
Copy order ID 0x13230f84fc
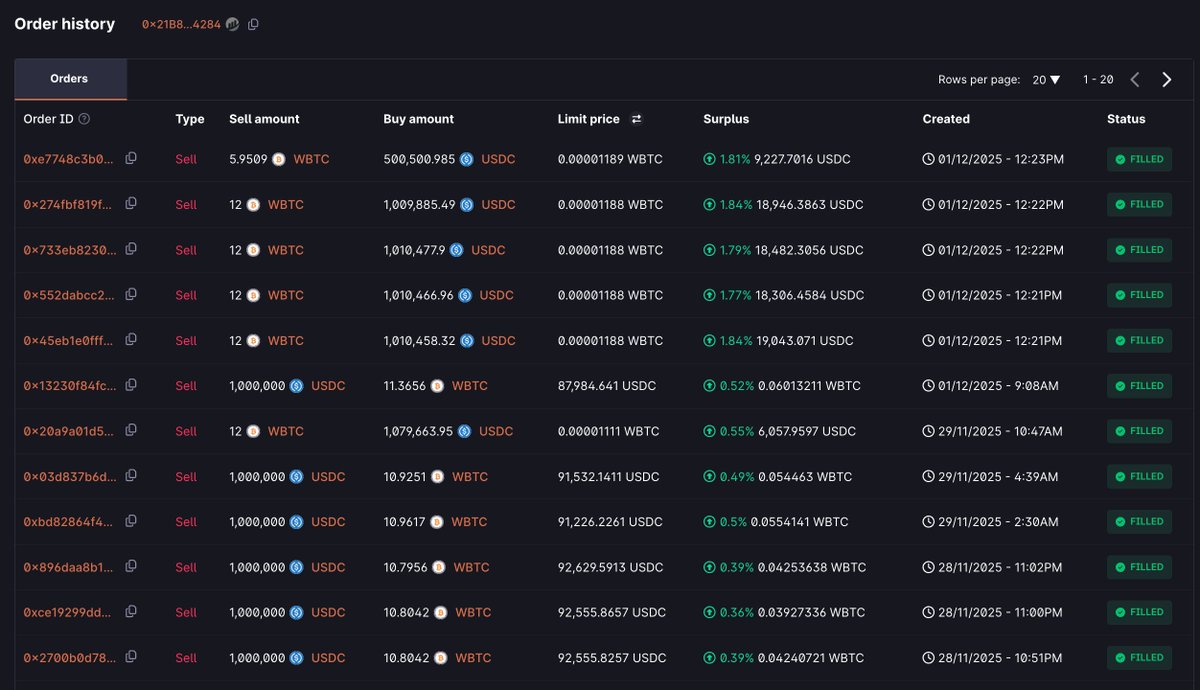point(131,385)
